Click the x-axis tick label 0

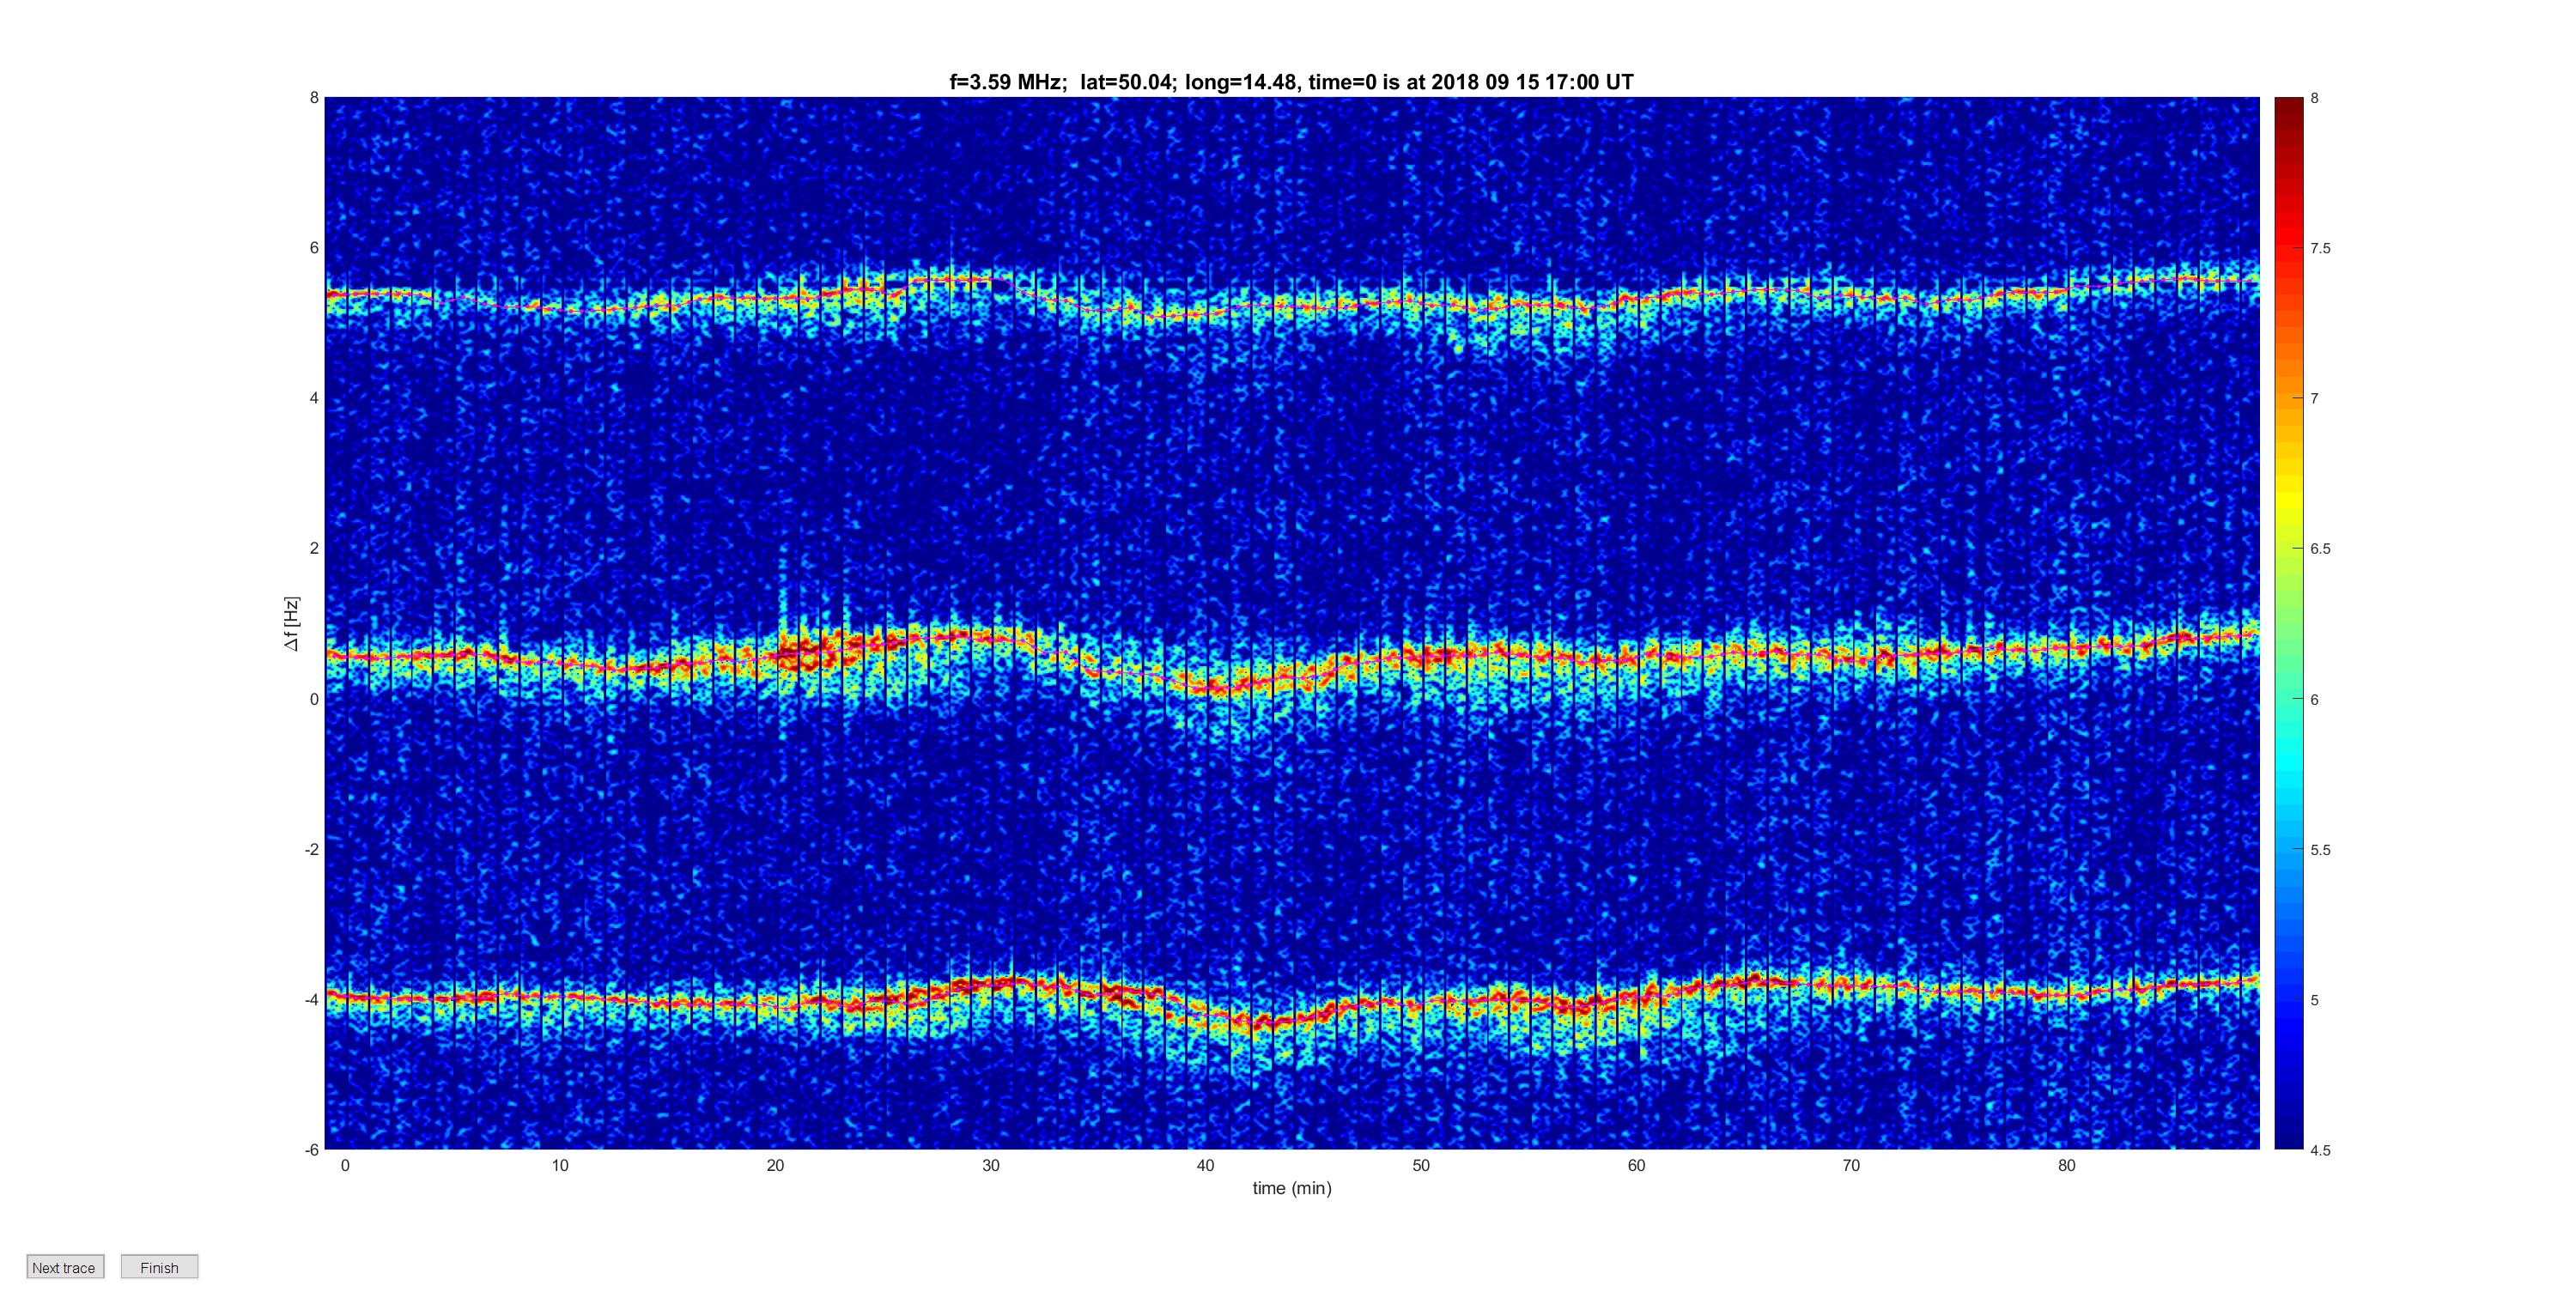(345, 1165)
